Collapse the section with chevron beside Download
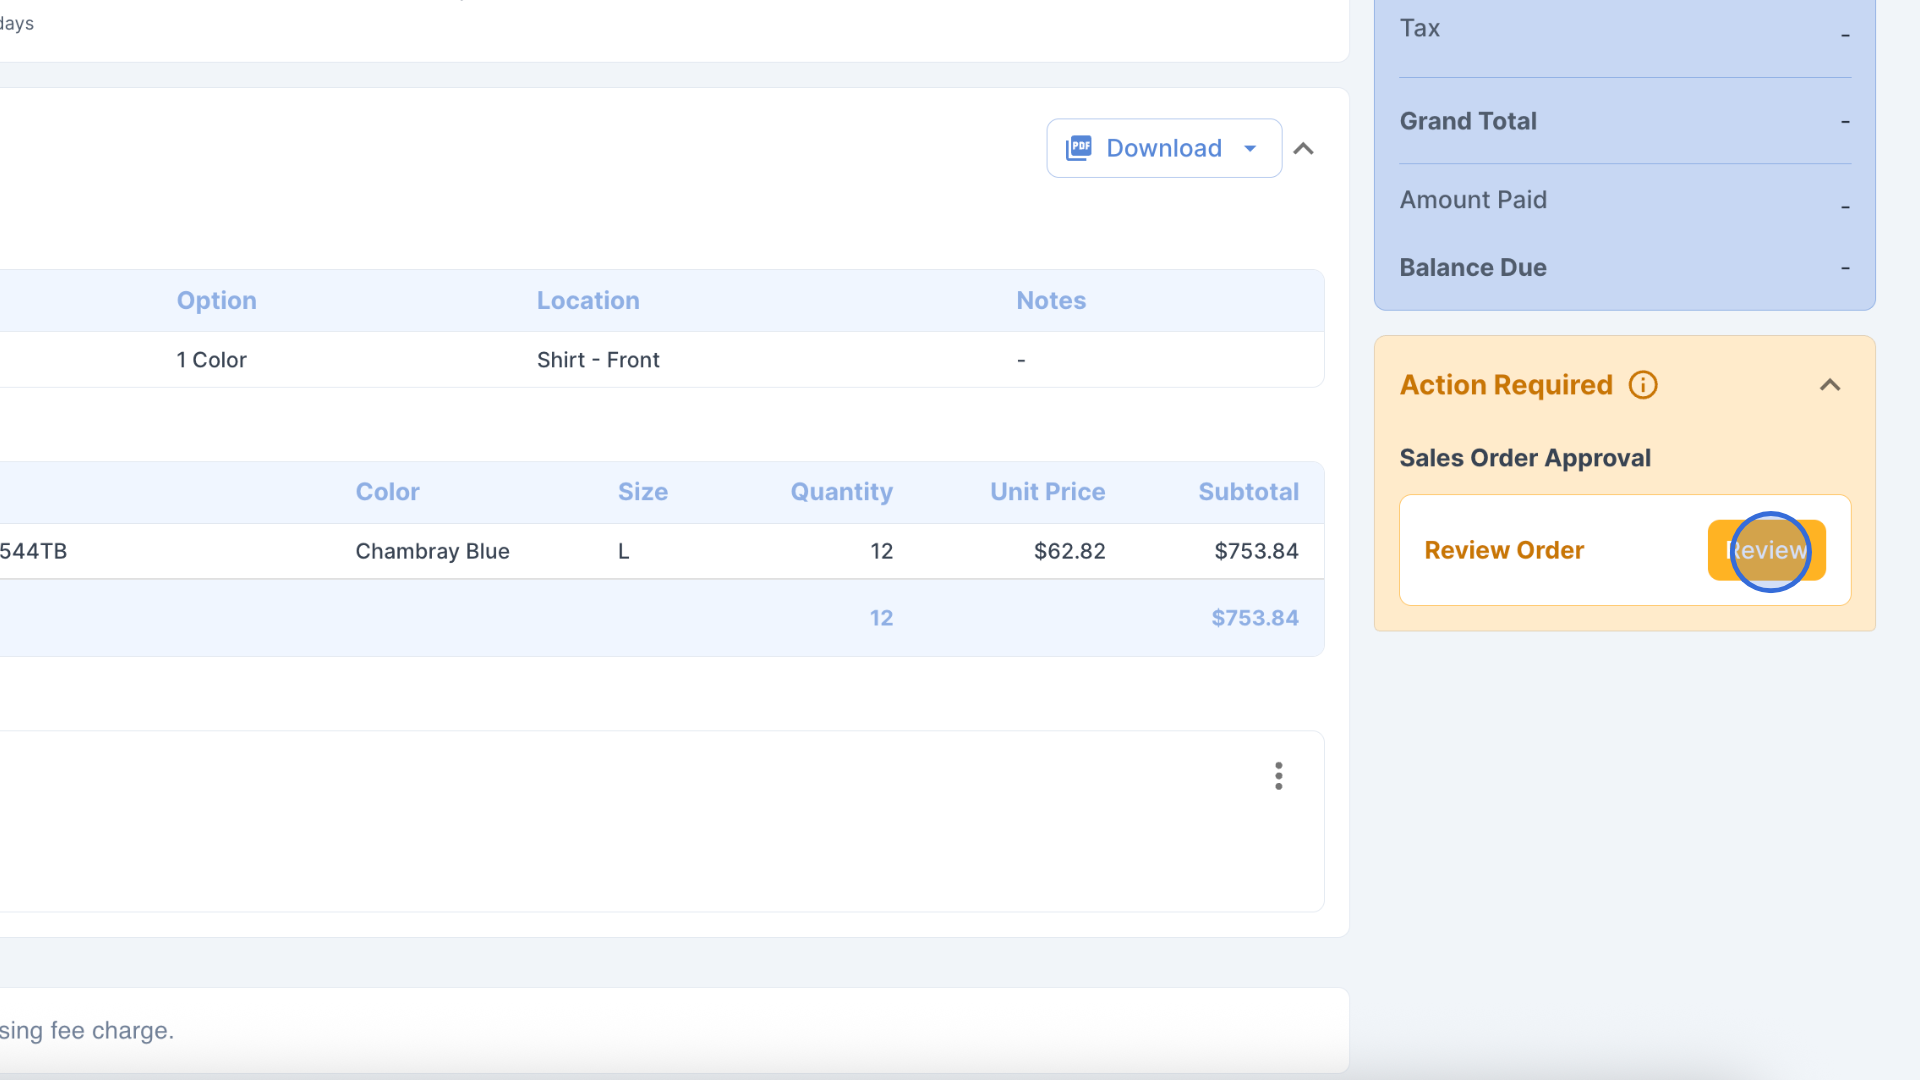Viewport: 1920px width, 1080px height. (1303, 148)
